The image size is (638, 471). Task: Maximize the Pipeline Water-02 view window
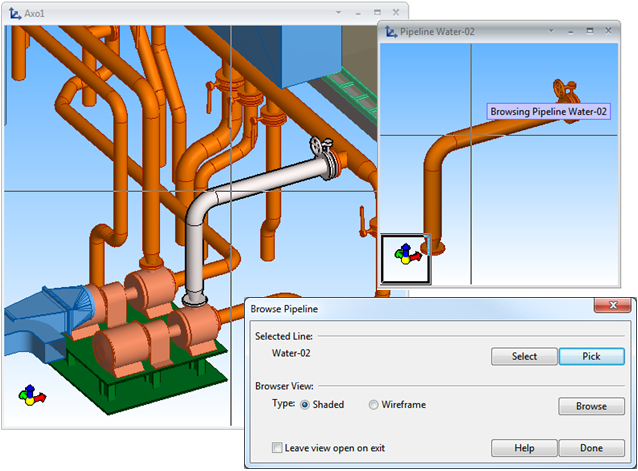(x=590, y=31)
